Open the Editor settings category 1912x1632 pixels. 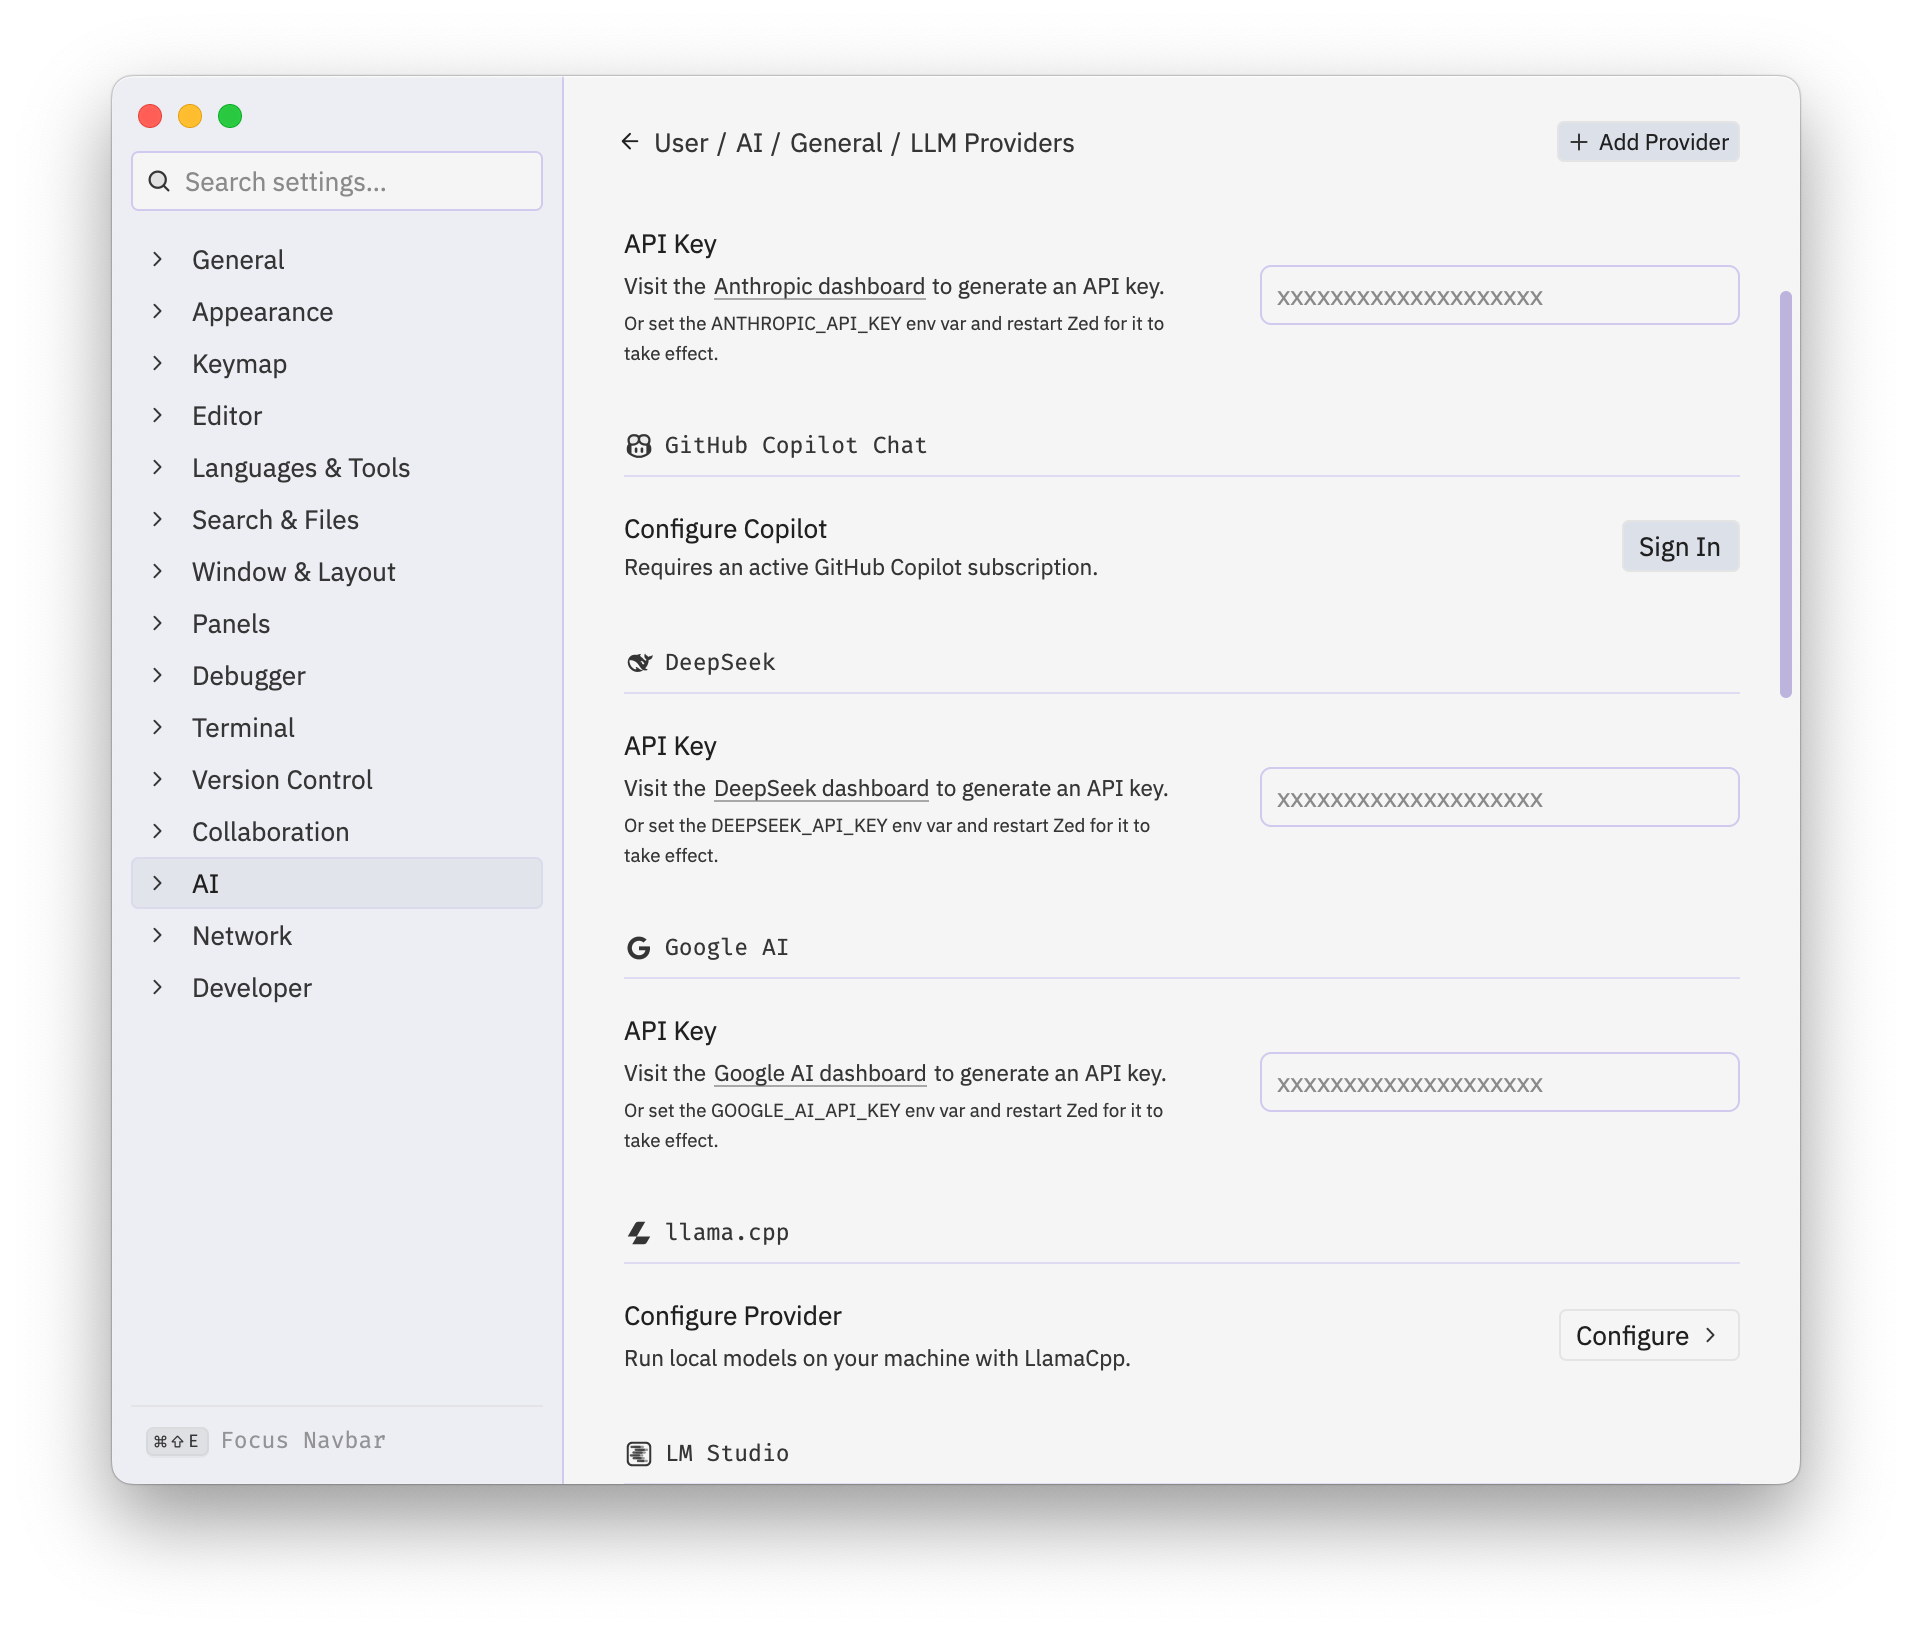pos(337,415)
